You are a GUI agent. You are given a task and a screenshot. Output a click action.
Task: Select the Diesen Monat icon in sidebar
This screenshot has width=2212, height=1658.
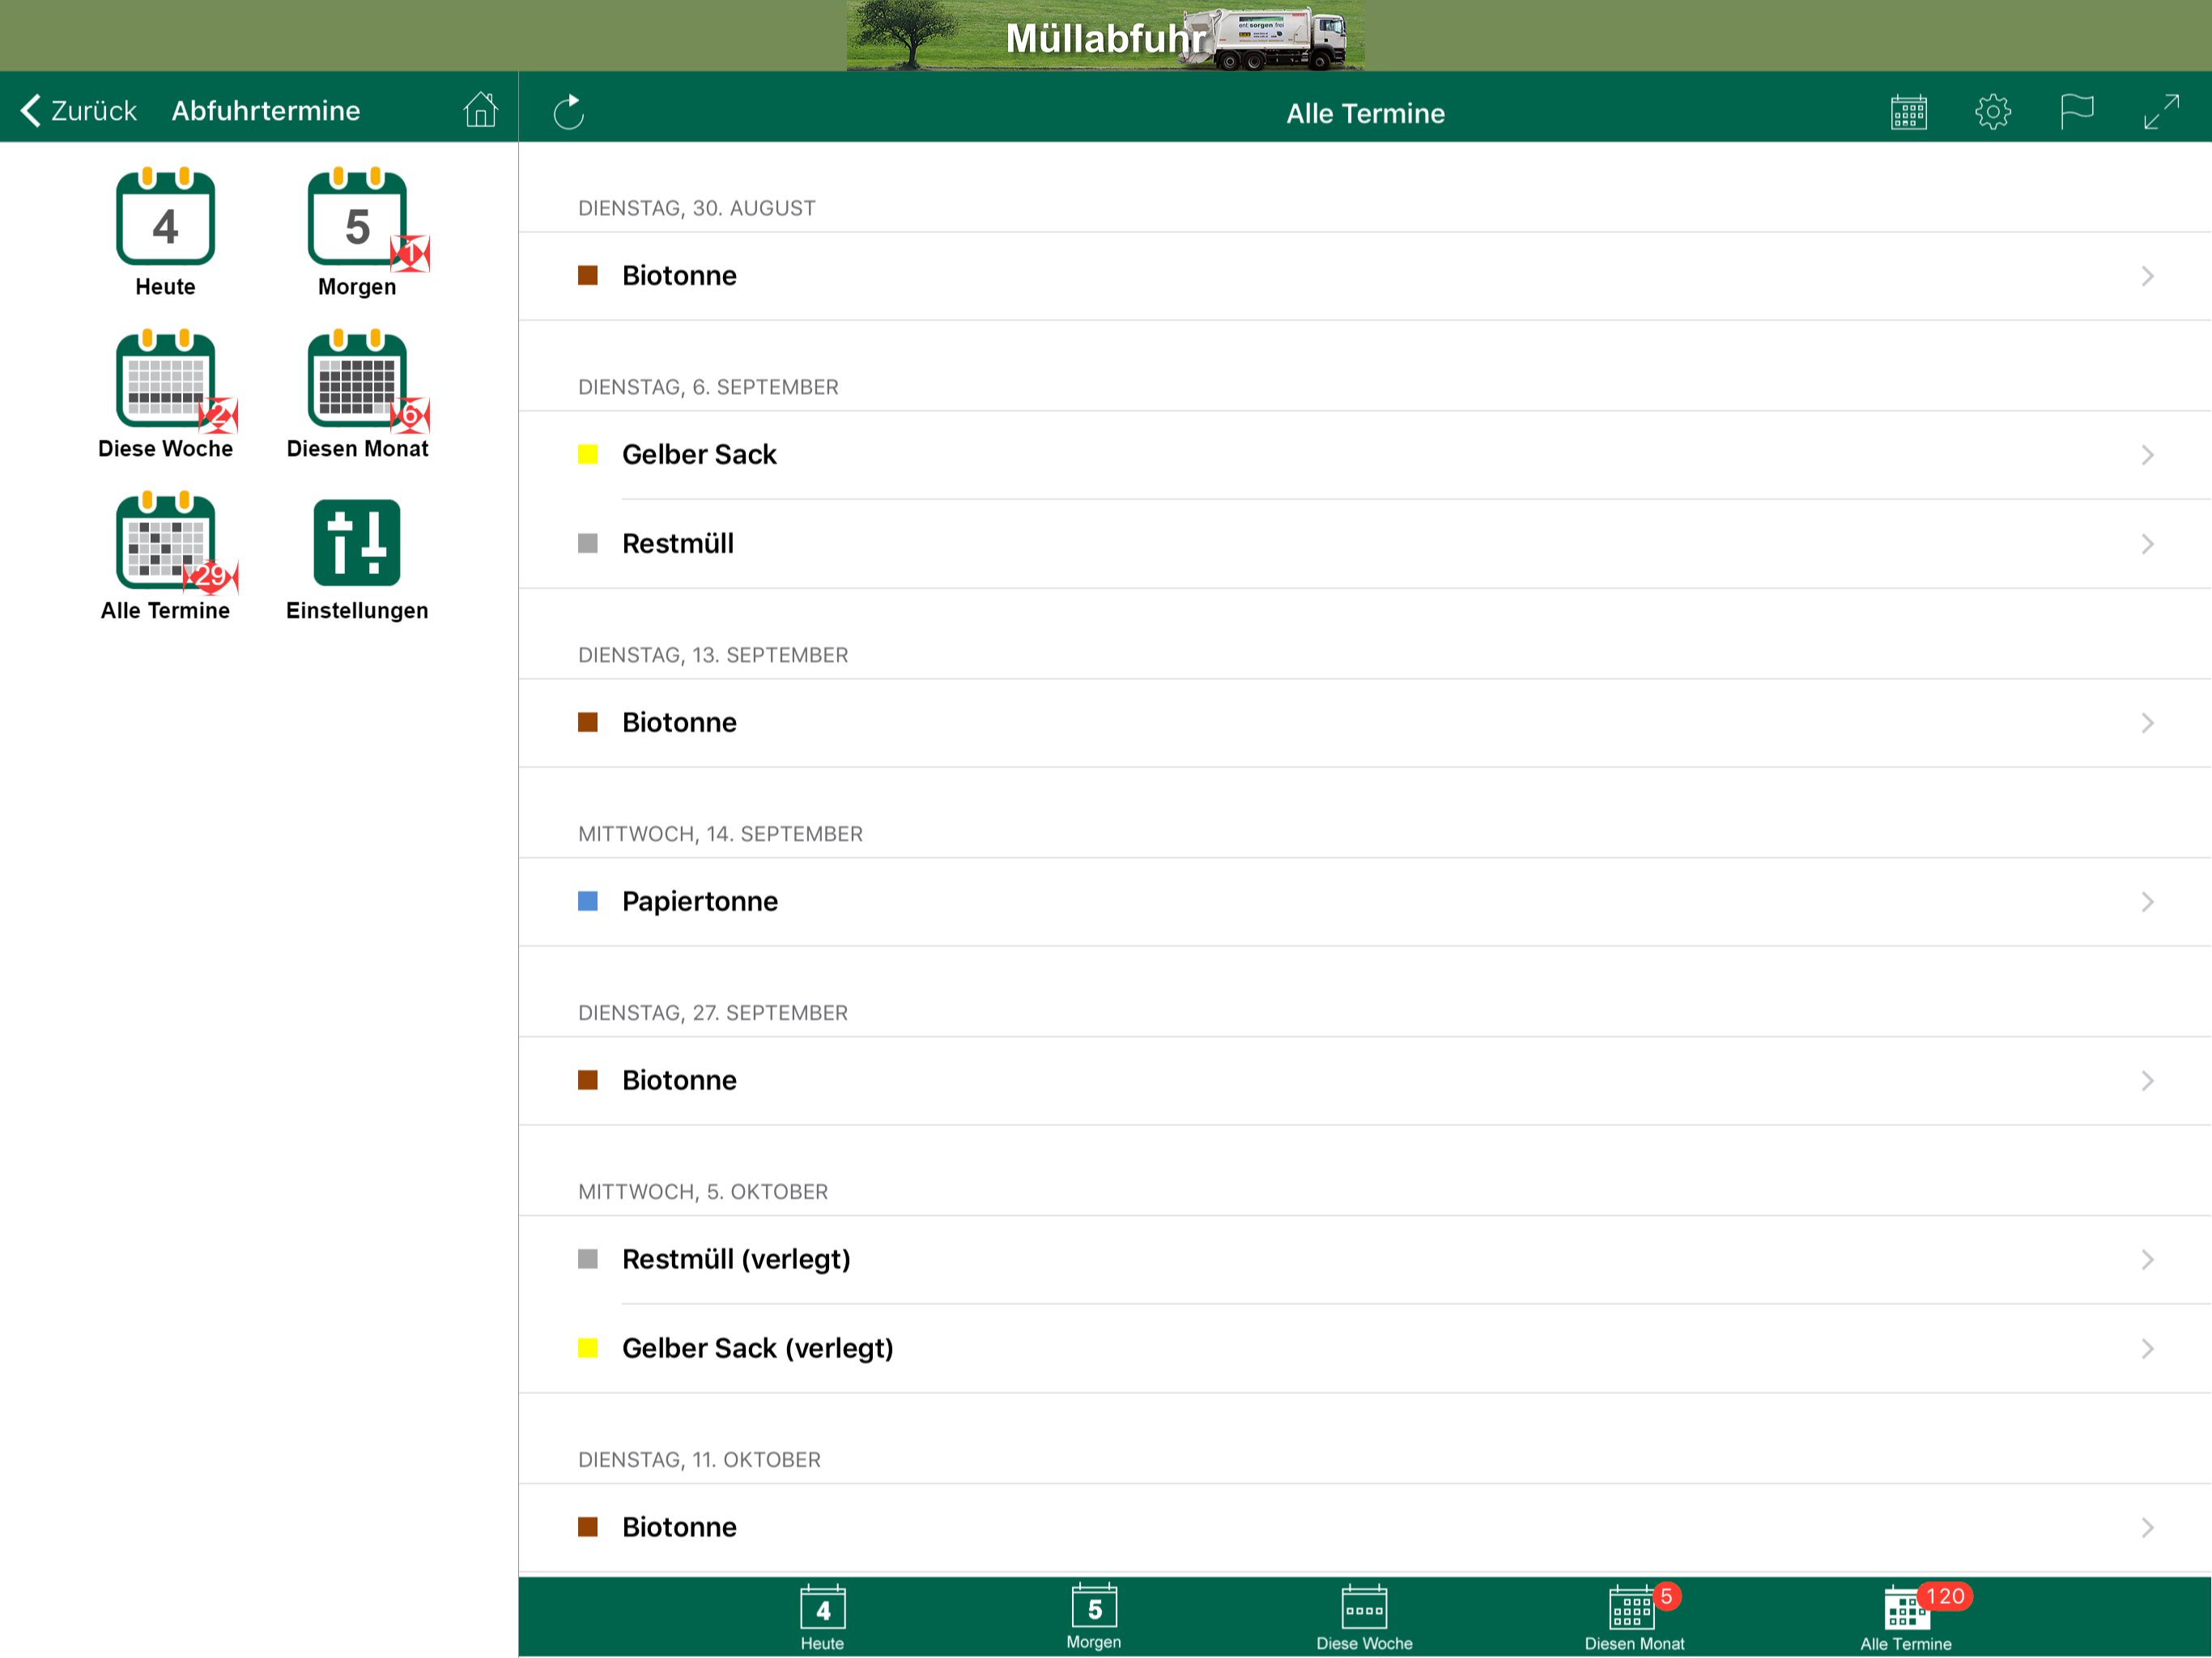click(x=358, y=379)
